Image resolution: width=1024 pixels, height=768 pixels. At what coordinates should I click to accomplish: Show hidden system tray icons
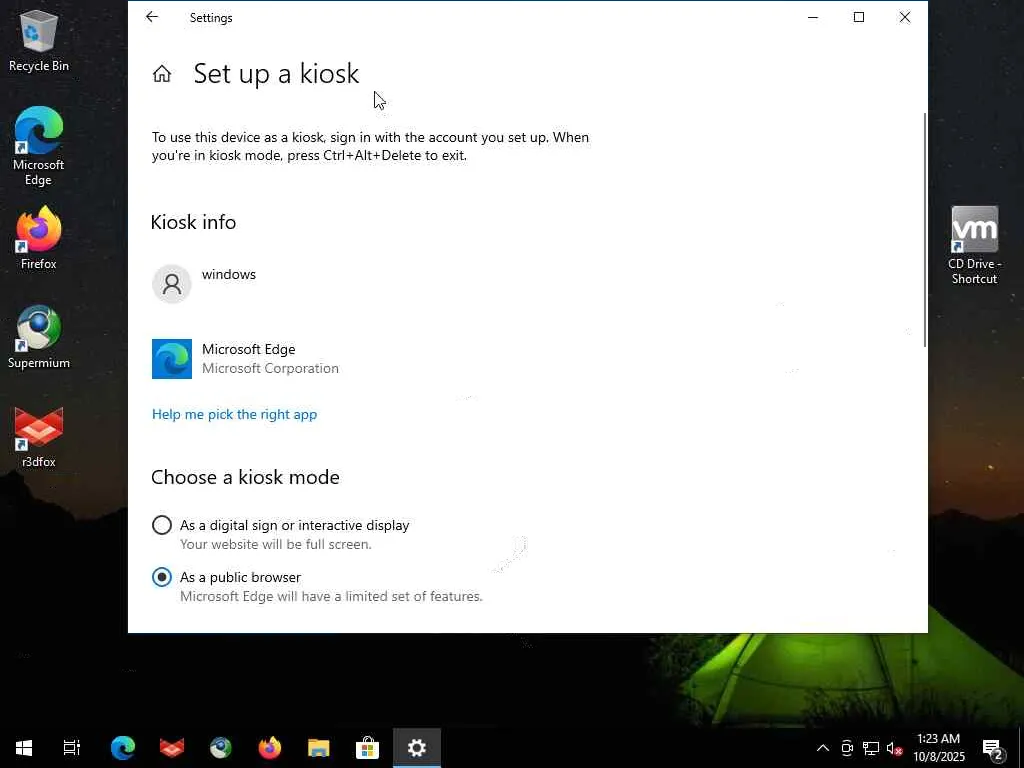pyautogui.click(x=823, y=748)
